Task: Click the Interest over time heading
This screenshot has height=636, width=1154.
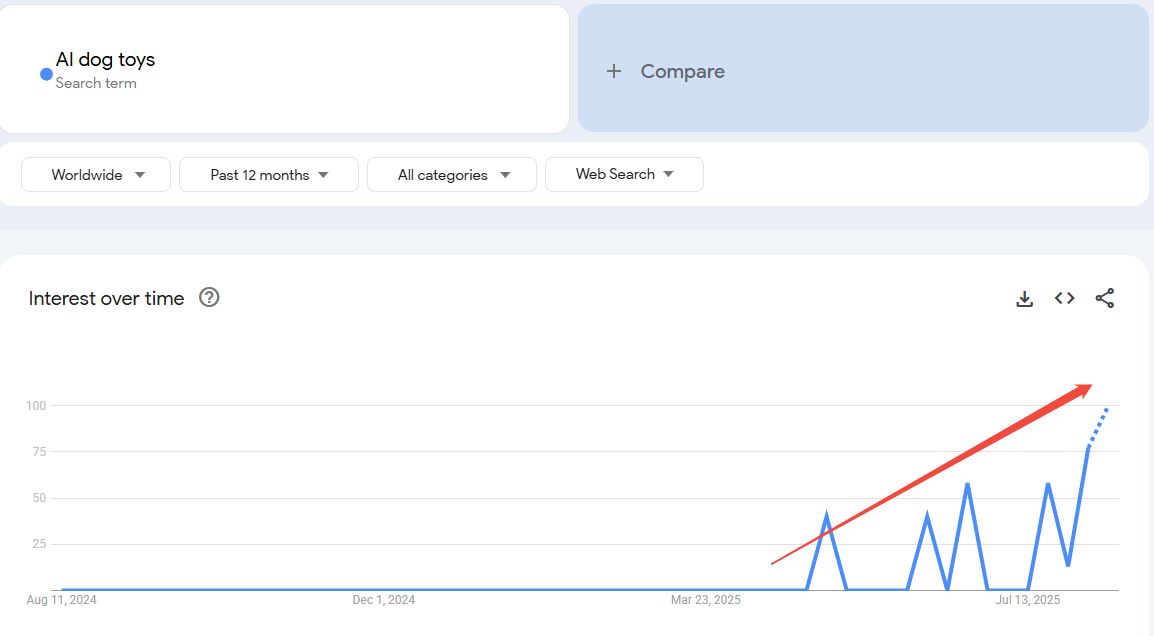Action: click(x=106, y=298)
